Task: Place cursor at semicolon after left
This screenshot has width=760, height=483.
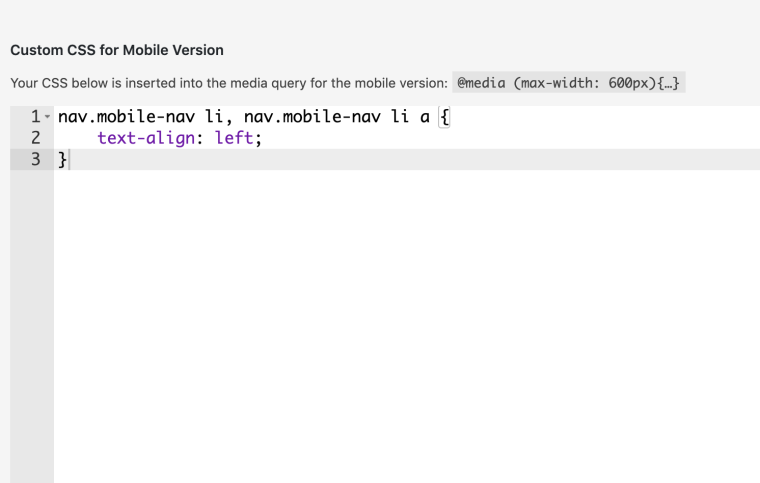Action: click(258, 139)
